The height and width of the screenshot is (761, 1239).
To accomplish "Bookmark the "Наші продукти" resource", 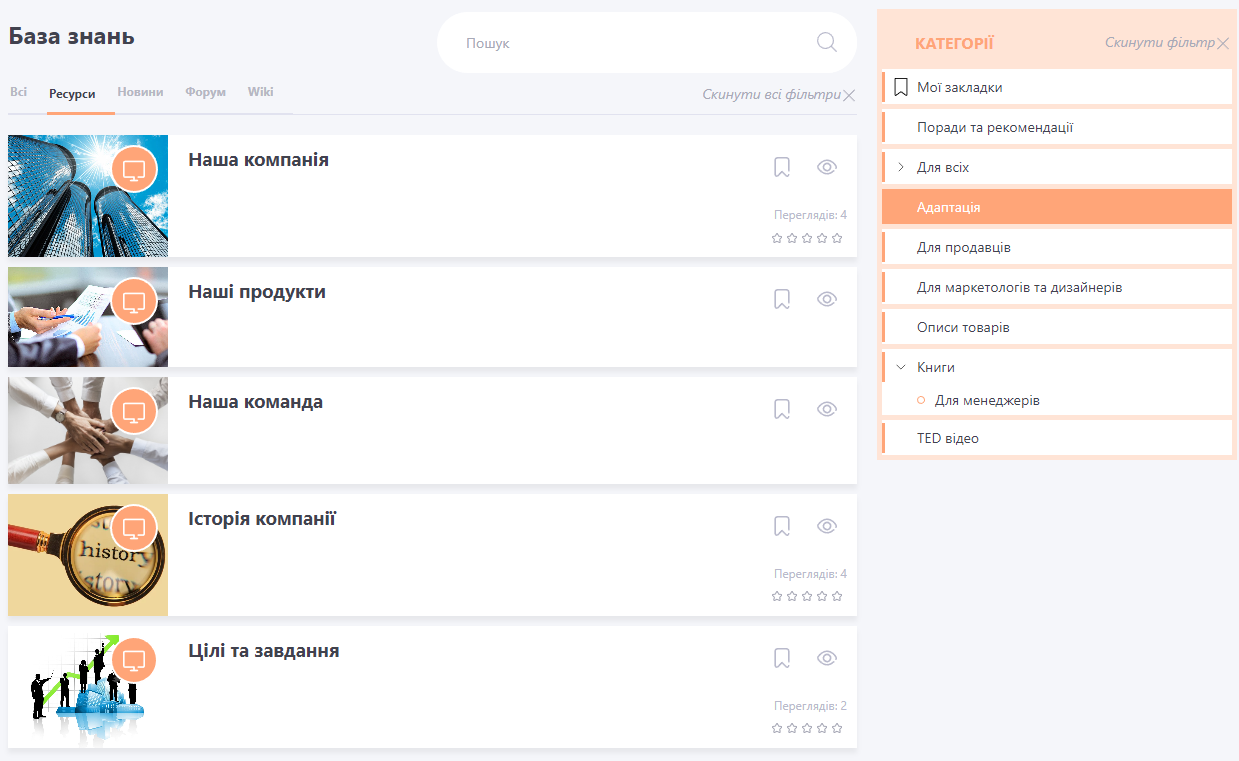I will (x=782, y=299).
